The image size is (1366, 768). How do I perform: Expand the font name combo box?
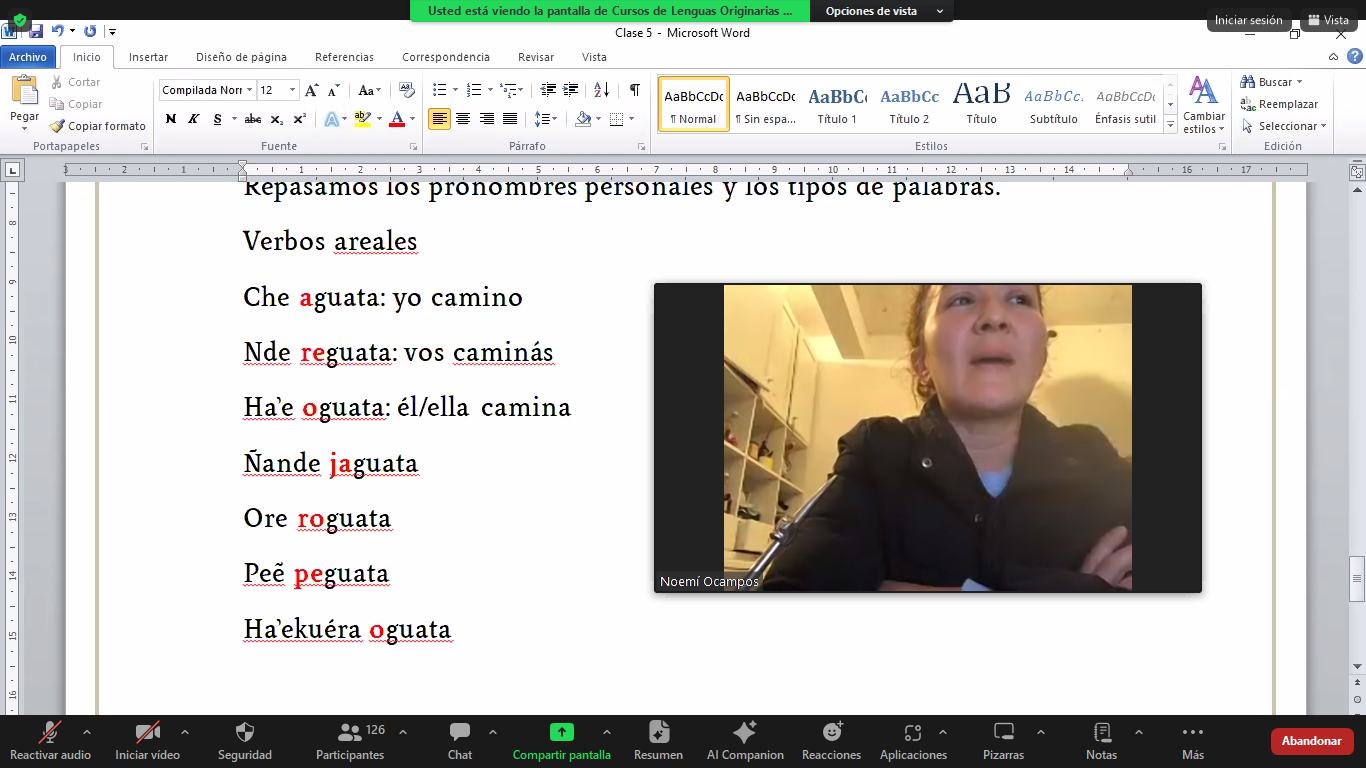(249, 90)
